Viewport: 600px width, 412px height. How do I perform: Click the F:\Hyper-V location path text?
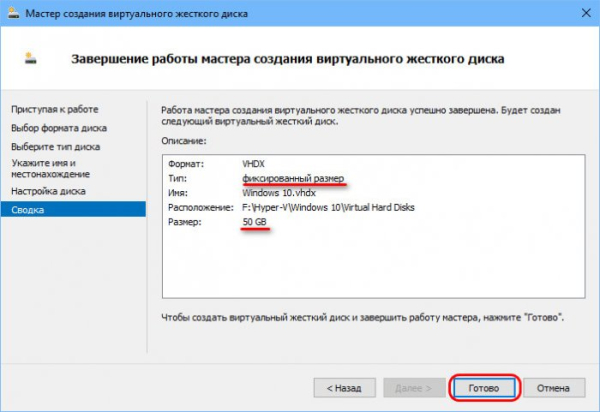pos(328,206)
